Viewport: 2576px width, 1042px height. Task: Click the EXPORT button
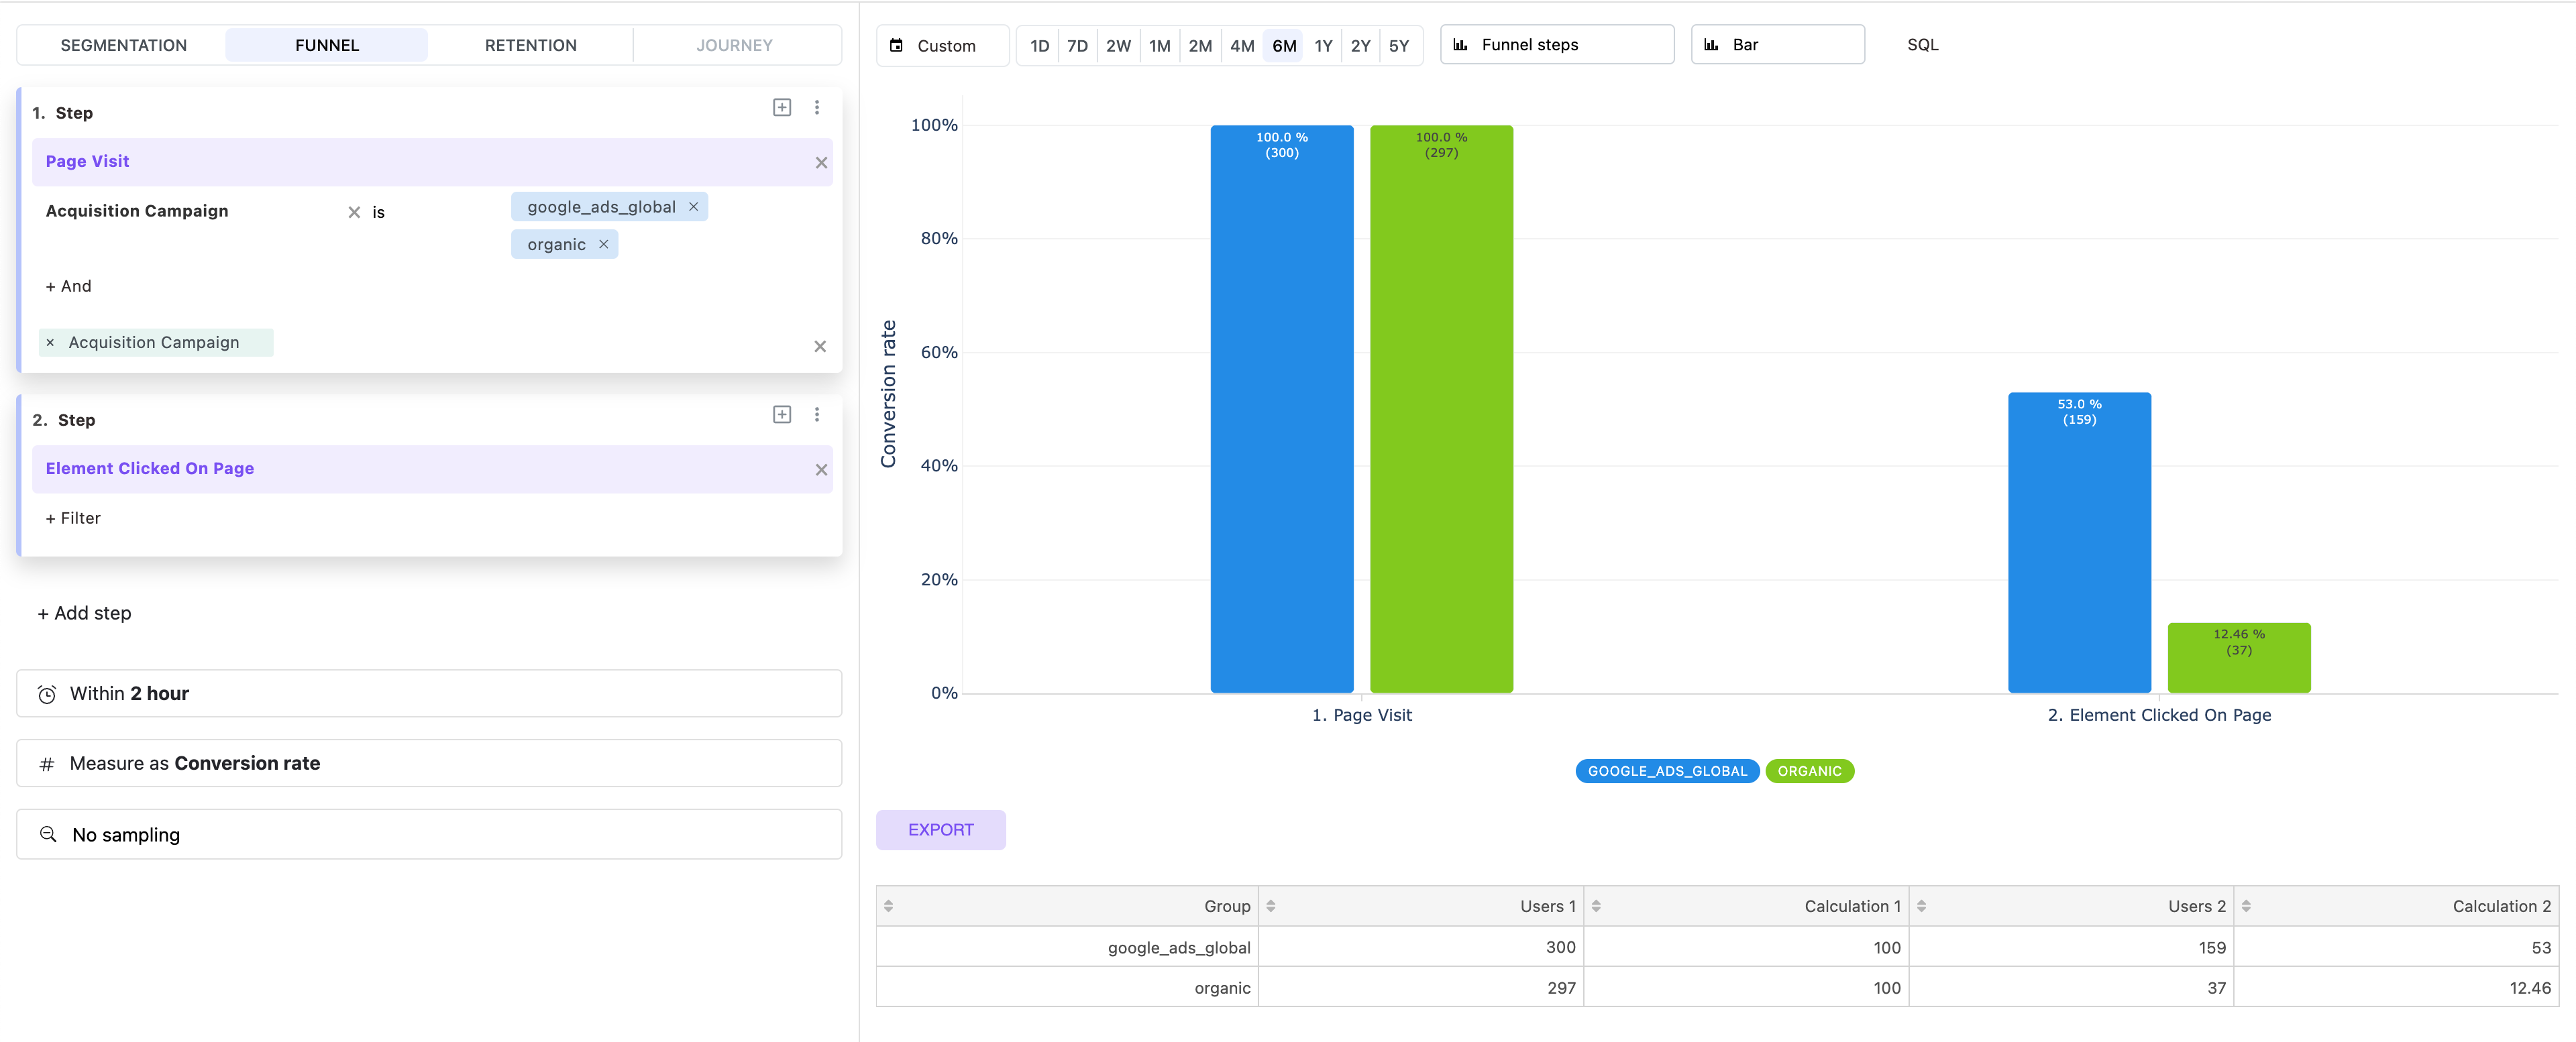(x=940, y=830)
